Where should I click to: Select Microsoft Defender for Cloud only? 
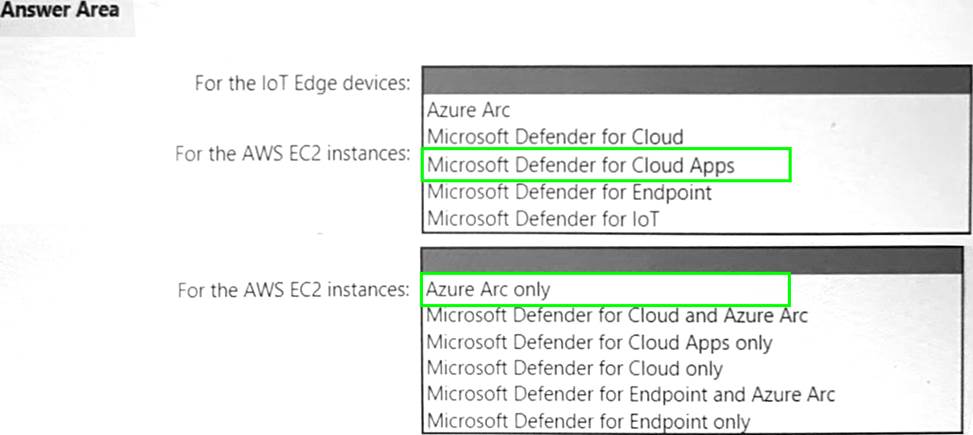574,368
